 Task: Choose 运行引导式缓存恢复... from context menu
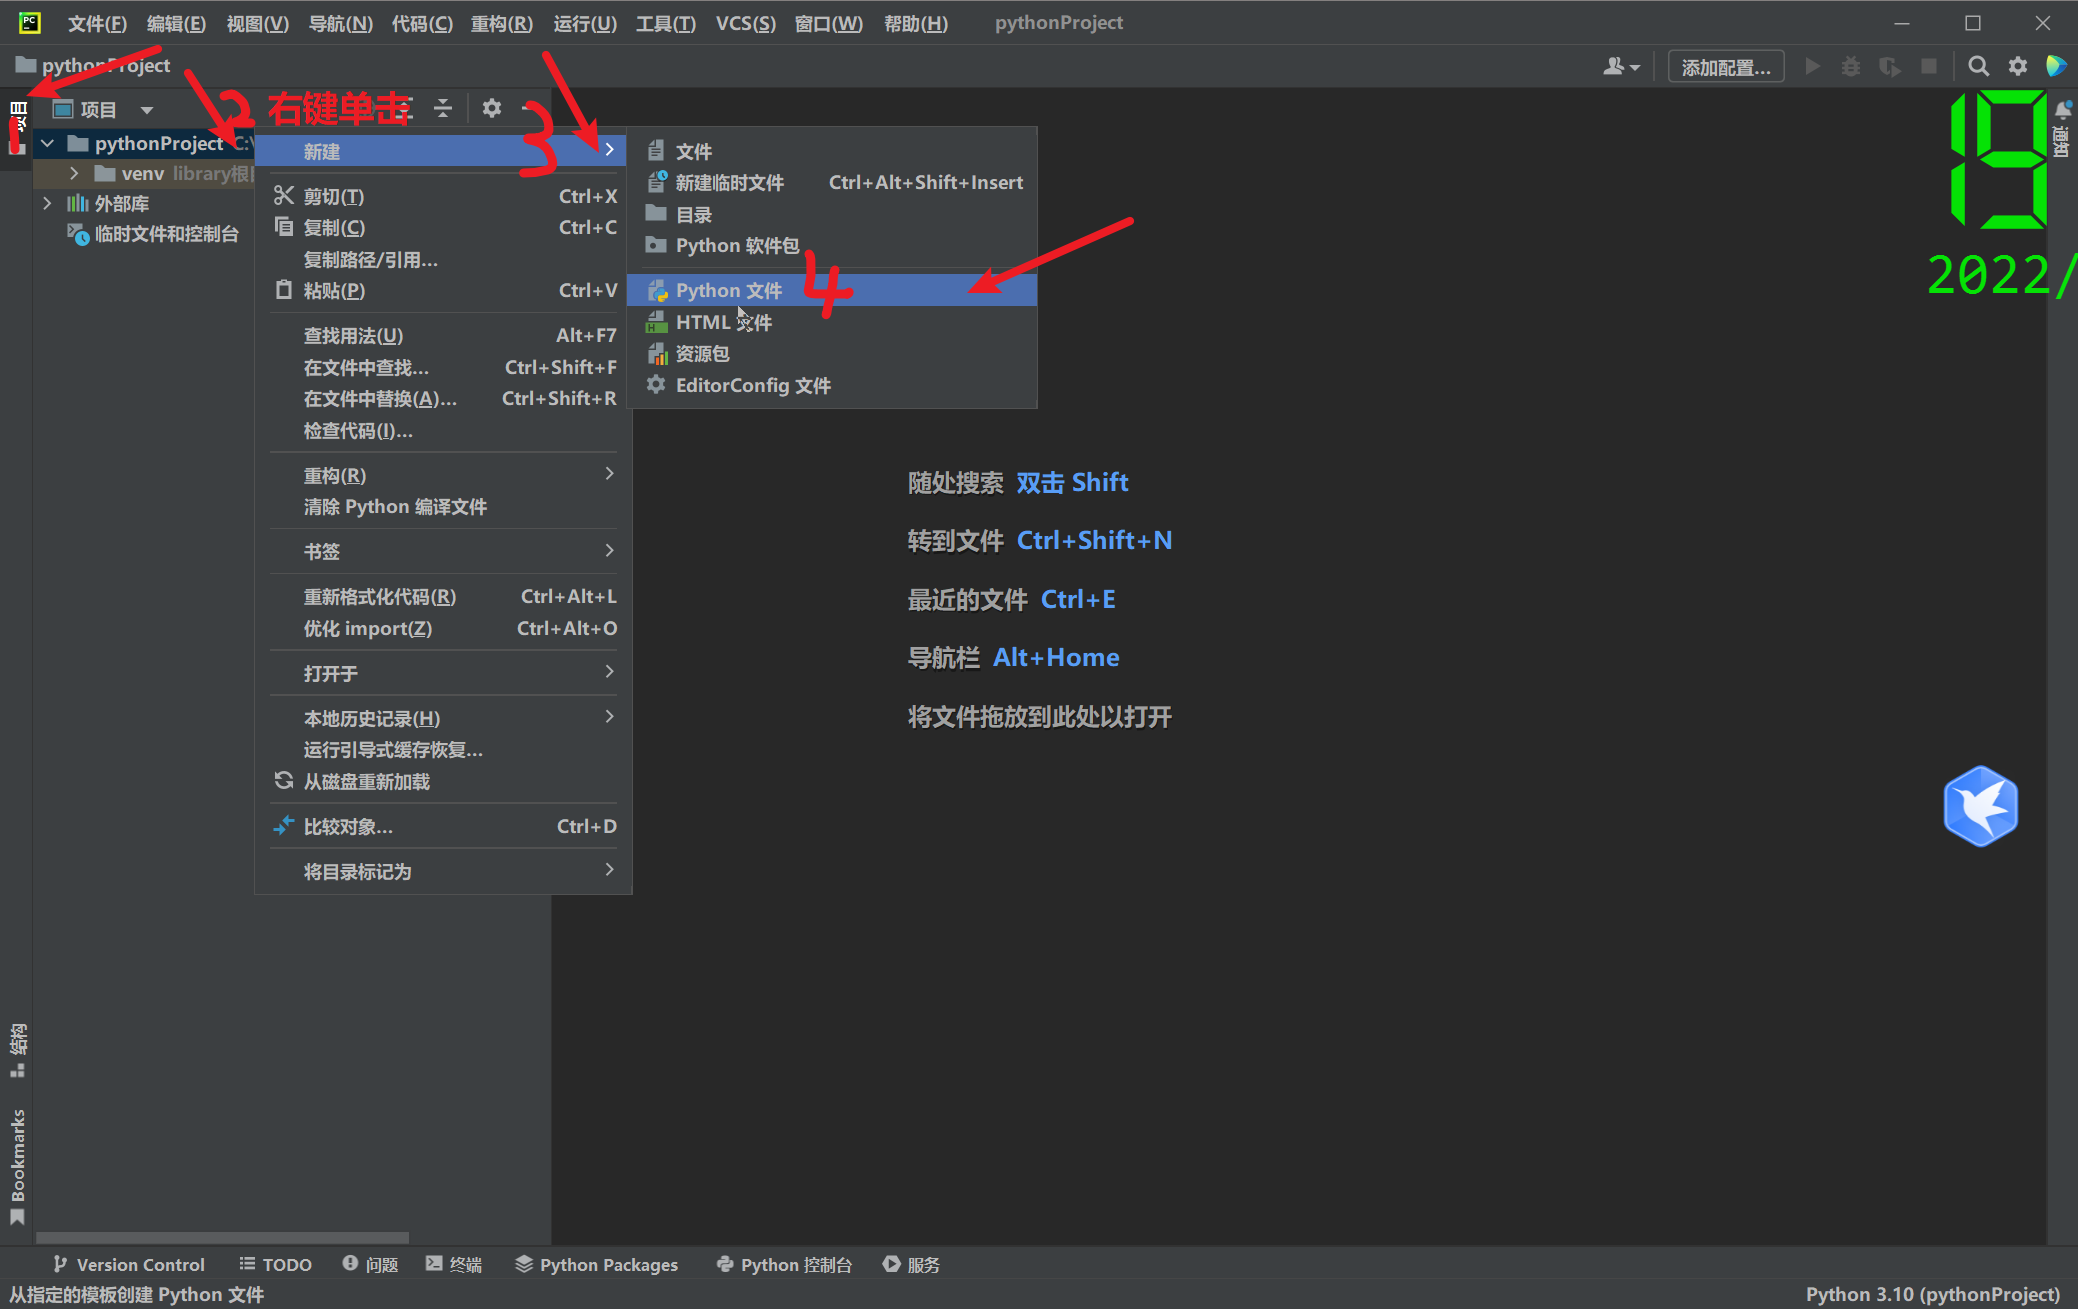pos(443,749)
